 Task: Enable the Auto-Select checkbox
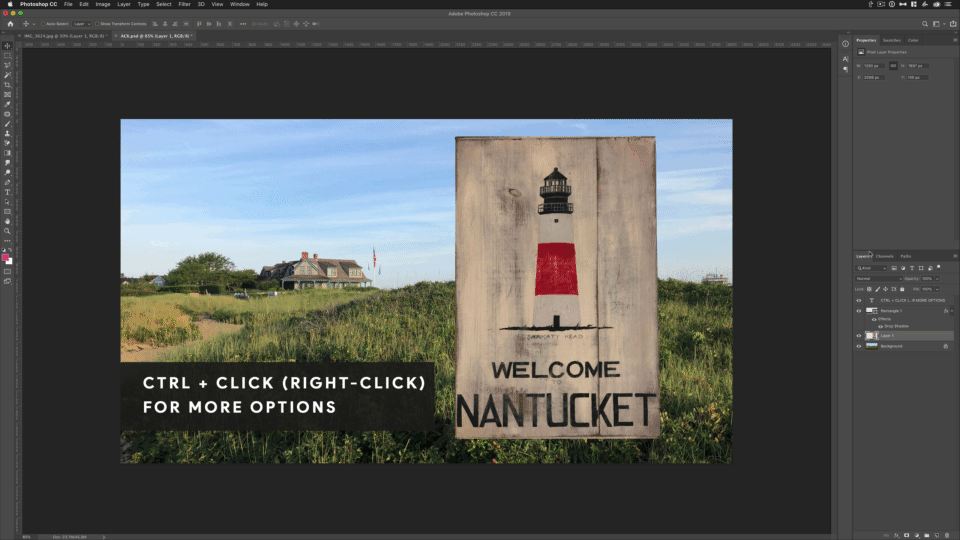click(43, 24)
